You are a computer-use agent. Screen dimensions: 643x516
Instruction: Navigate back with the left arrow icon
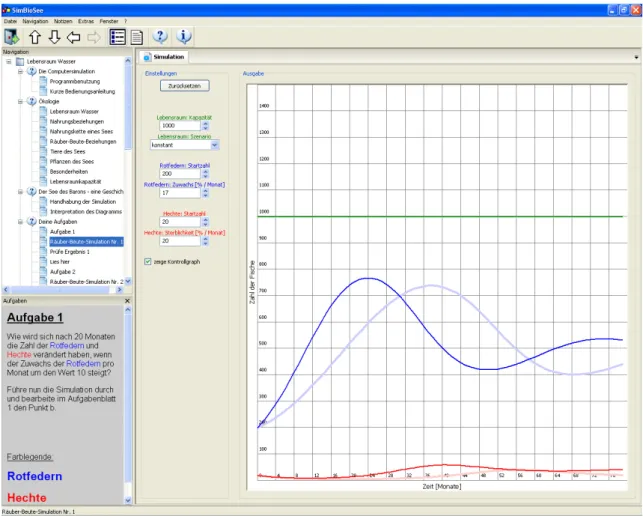click(x=73, y=37)
